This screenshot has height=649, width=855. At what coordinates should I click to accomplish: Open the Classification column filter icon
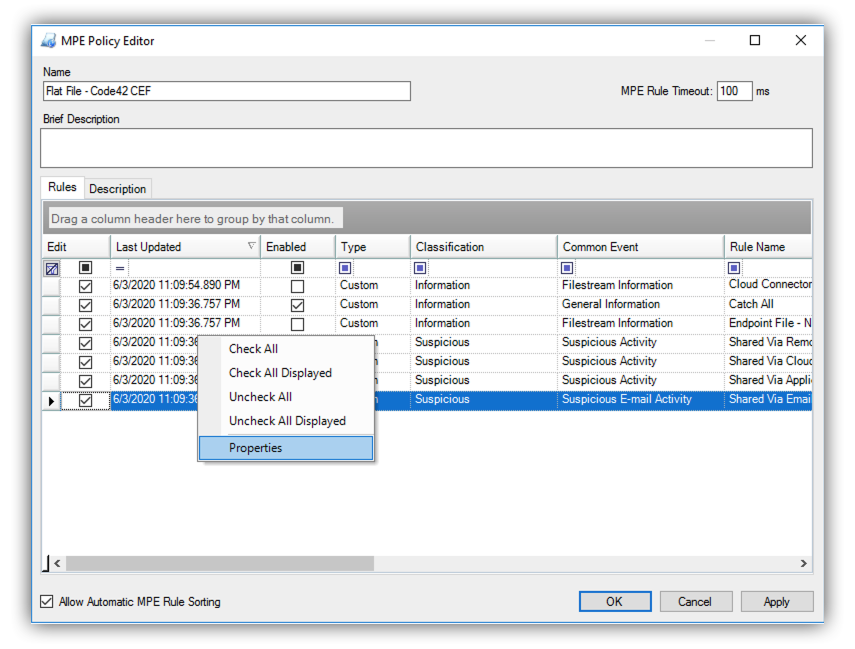pos(420,268)
